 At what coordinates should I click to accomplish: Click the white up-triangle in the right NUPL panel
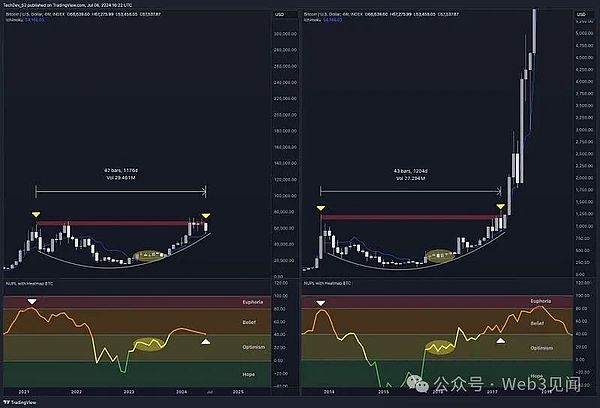click(501, 342)
